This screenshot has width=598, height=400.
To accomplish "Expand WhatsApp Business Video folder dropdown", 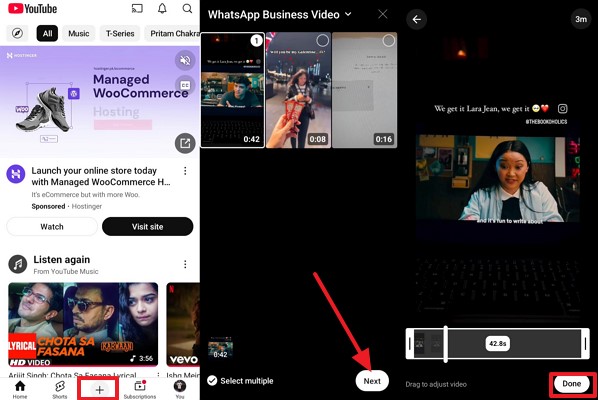I will pos(280,14).
